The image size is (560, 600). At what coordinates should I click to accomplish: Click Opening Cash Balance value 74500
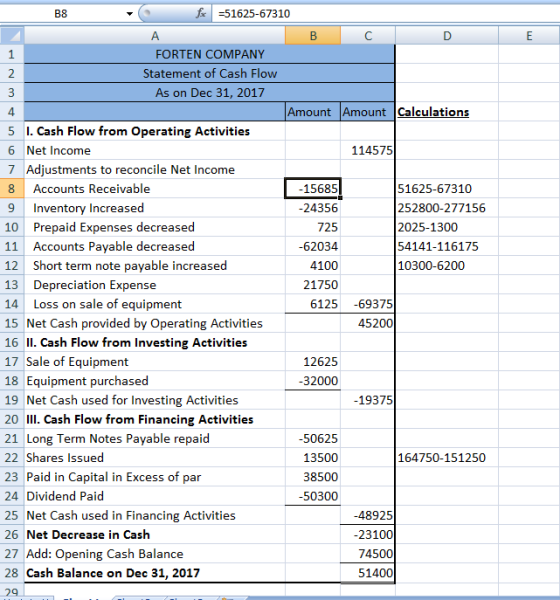[376, 554]
